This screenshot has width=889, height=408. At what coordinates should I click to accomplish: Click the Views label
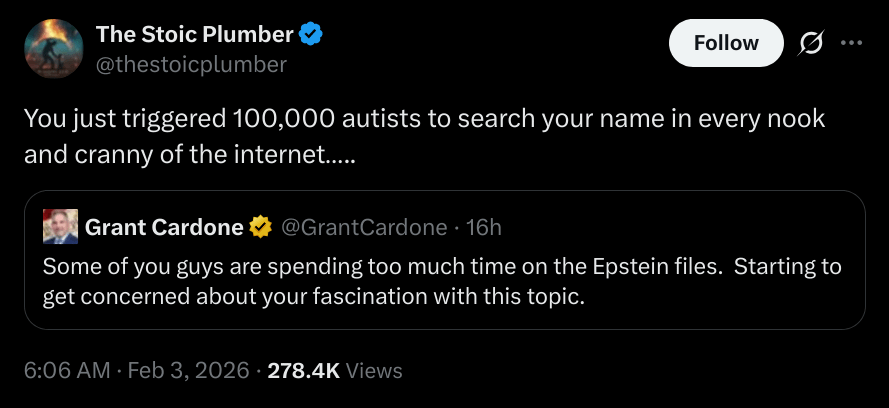tap(375, 370)
